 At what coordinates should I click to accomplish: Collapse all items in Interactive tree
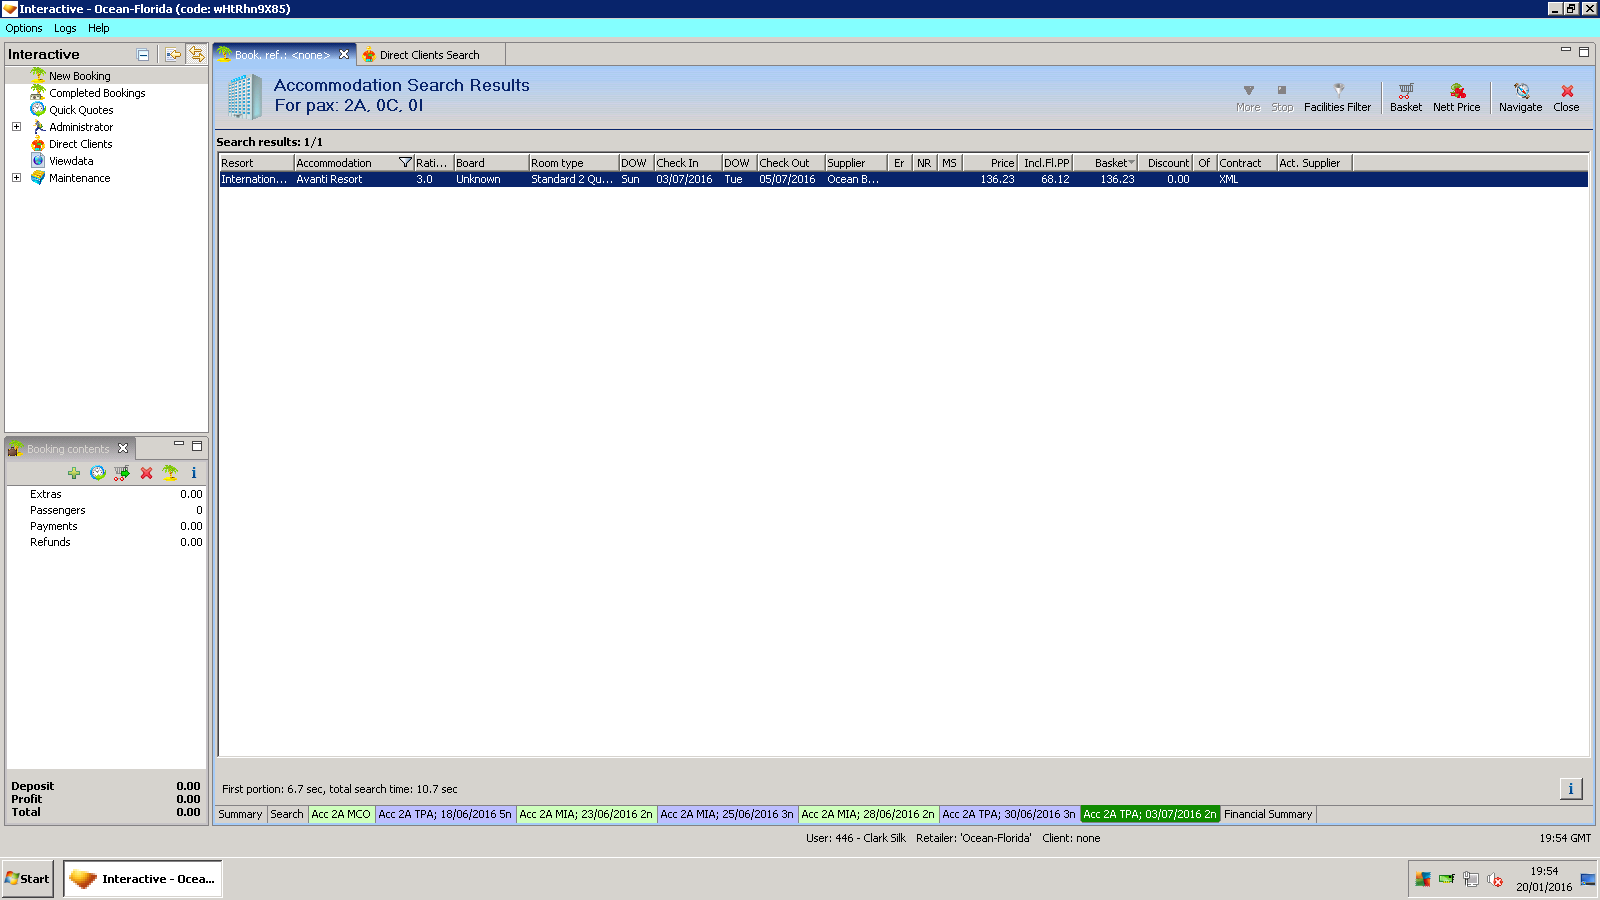coord(143,55)
